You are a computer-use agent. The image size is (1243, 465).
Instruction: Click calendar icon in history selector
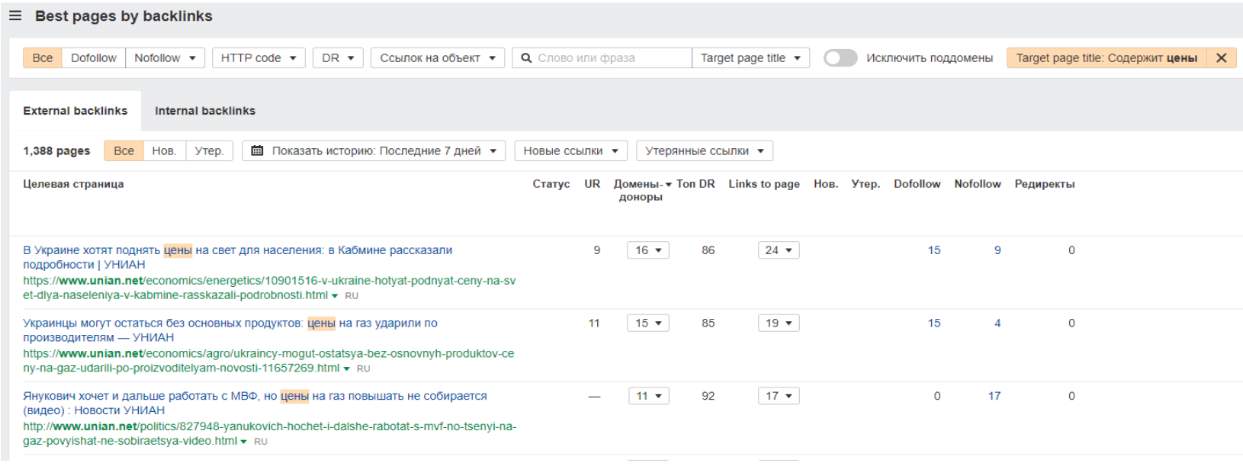point(257,151)
